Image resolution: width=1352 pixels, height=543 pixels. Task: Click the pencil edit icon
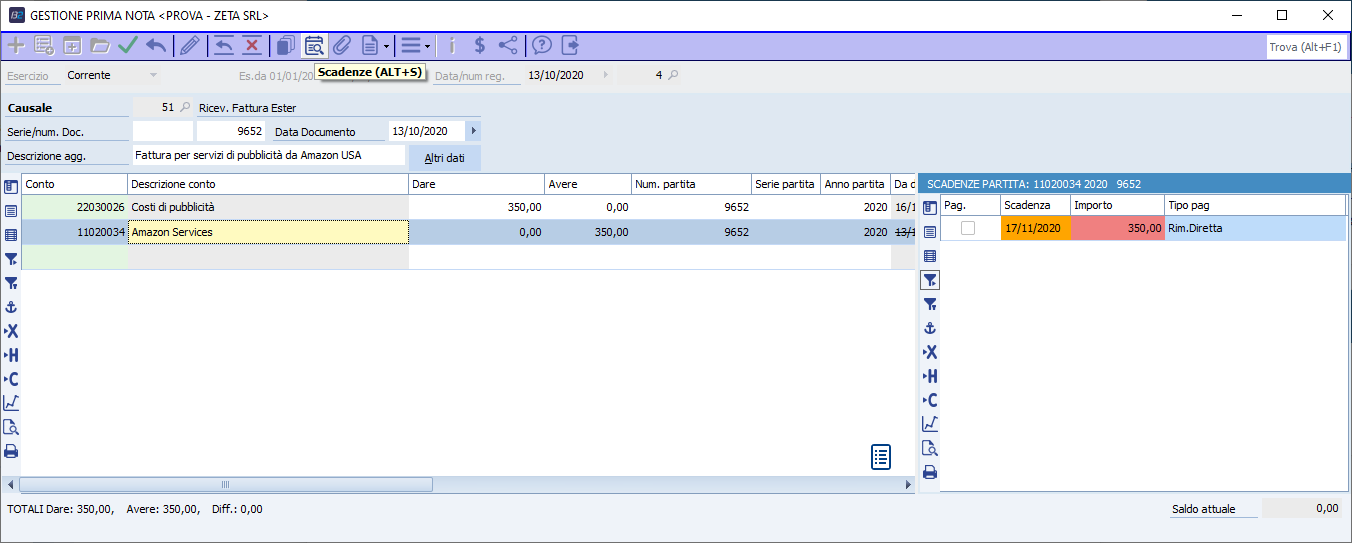tap(189, 45)
